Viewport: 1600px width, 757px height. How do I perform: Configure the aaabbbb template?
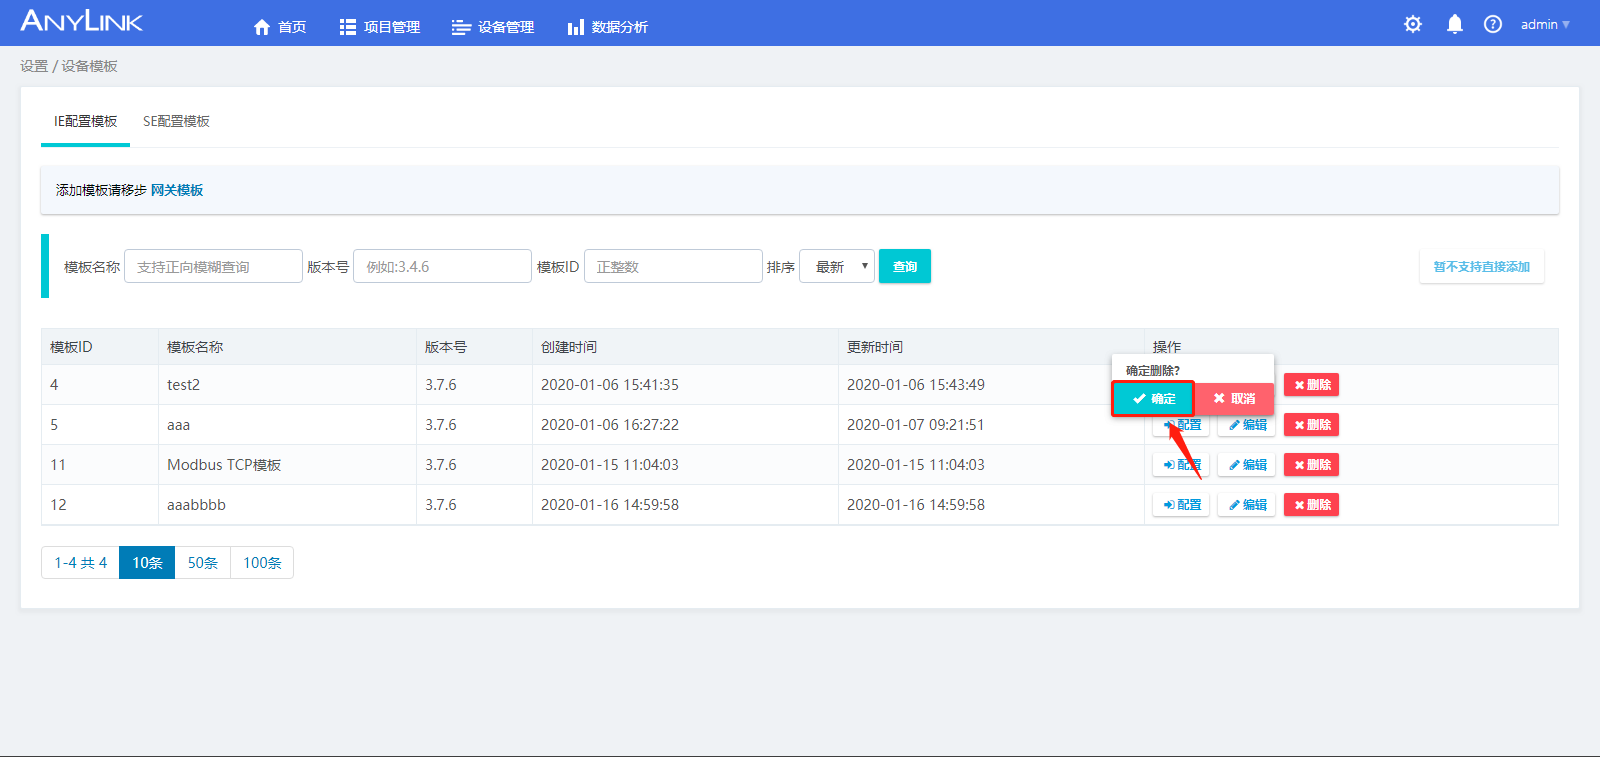pos(1181,505)
